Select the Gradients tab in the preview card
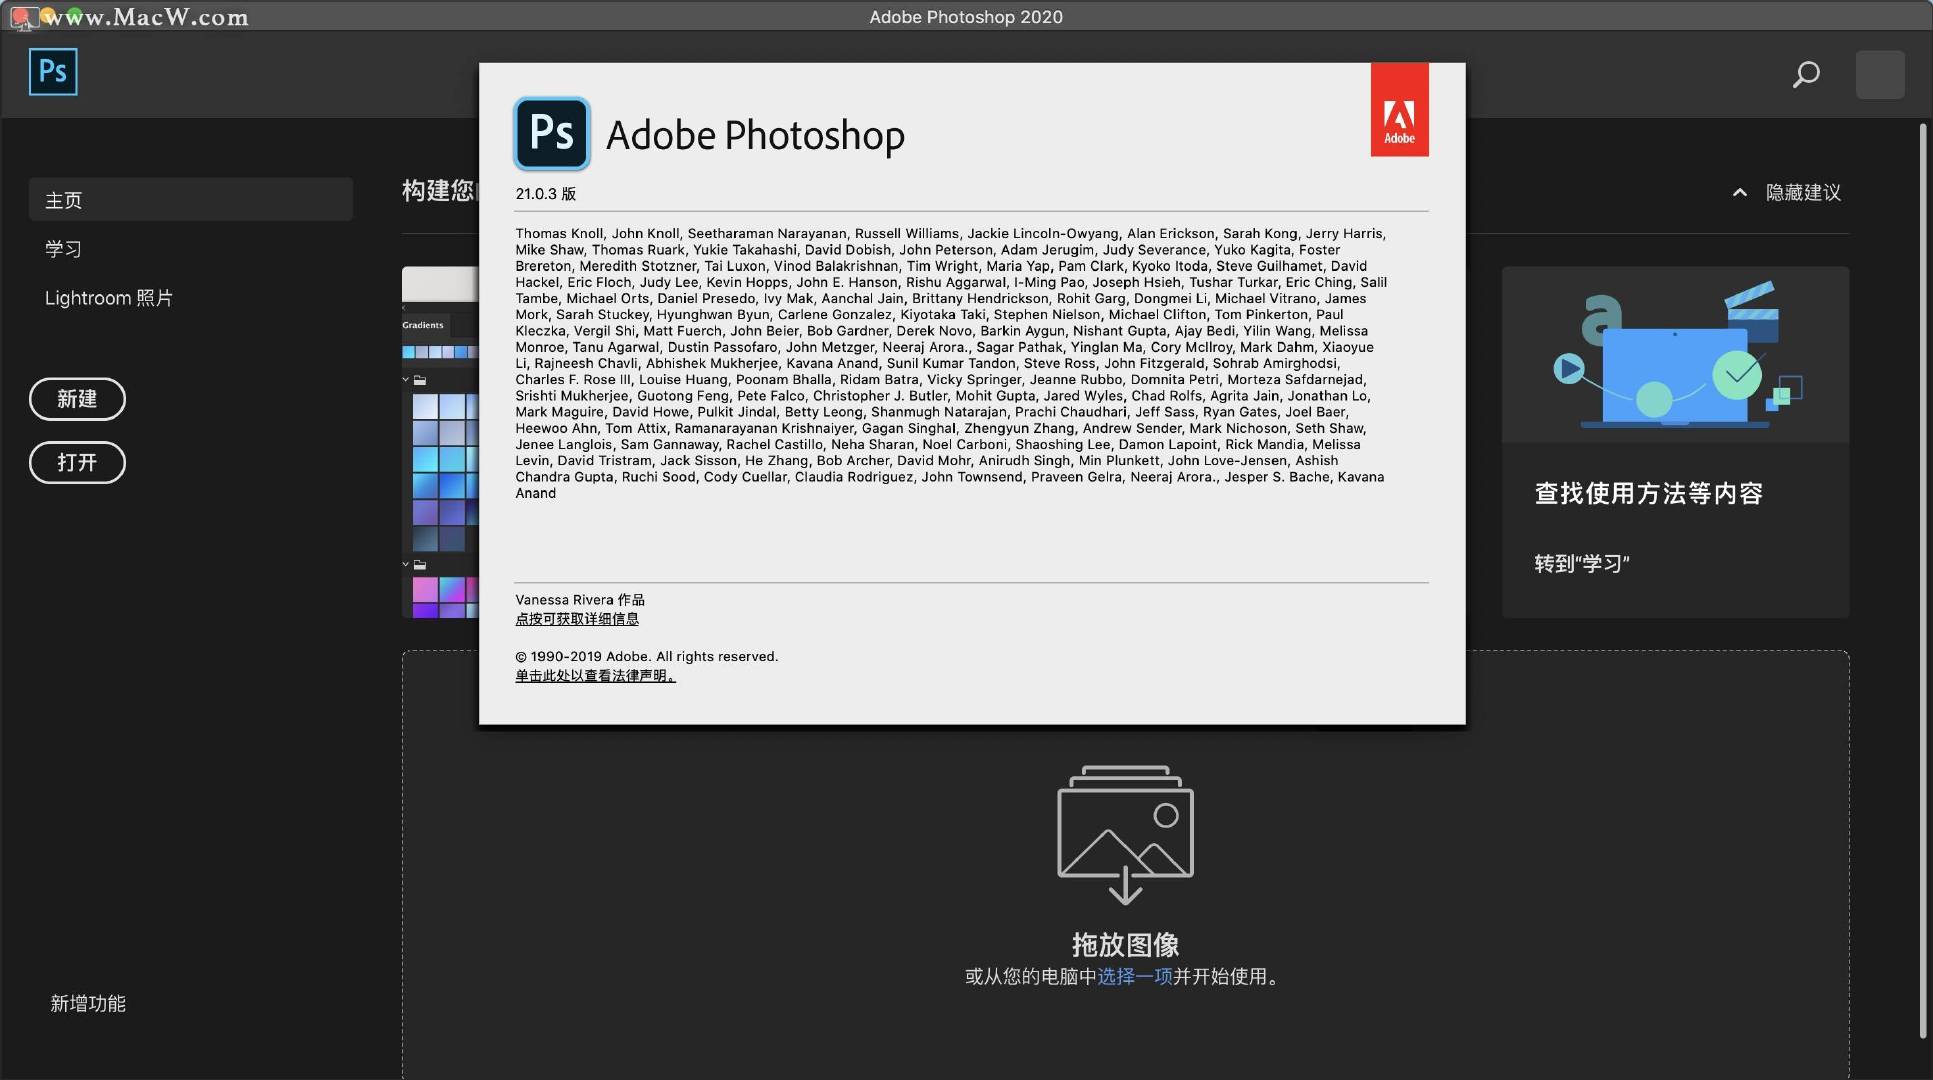The height and width of the screenshot is (1080, 1933). pos(423,325)
